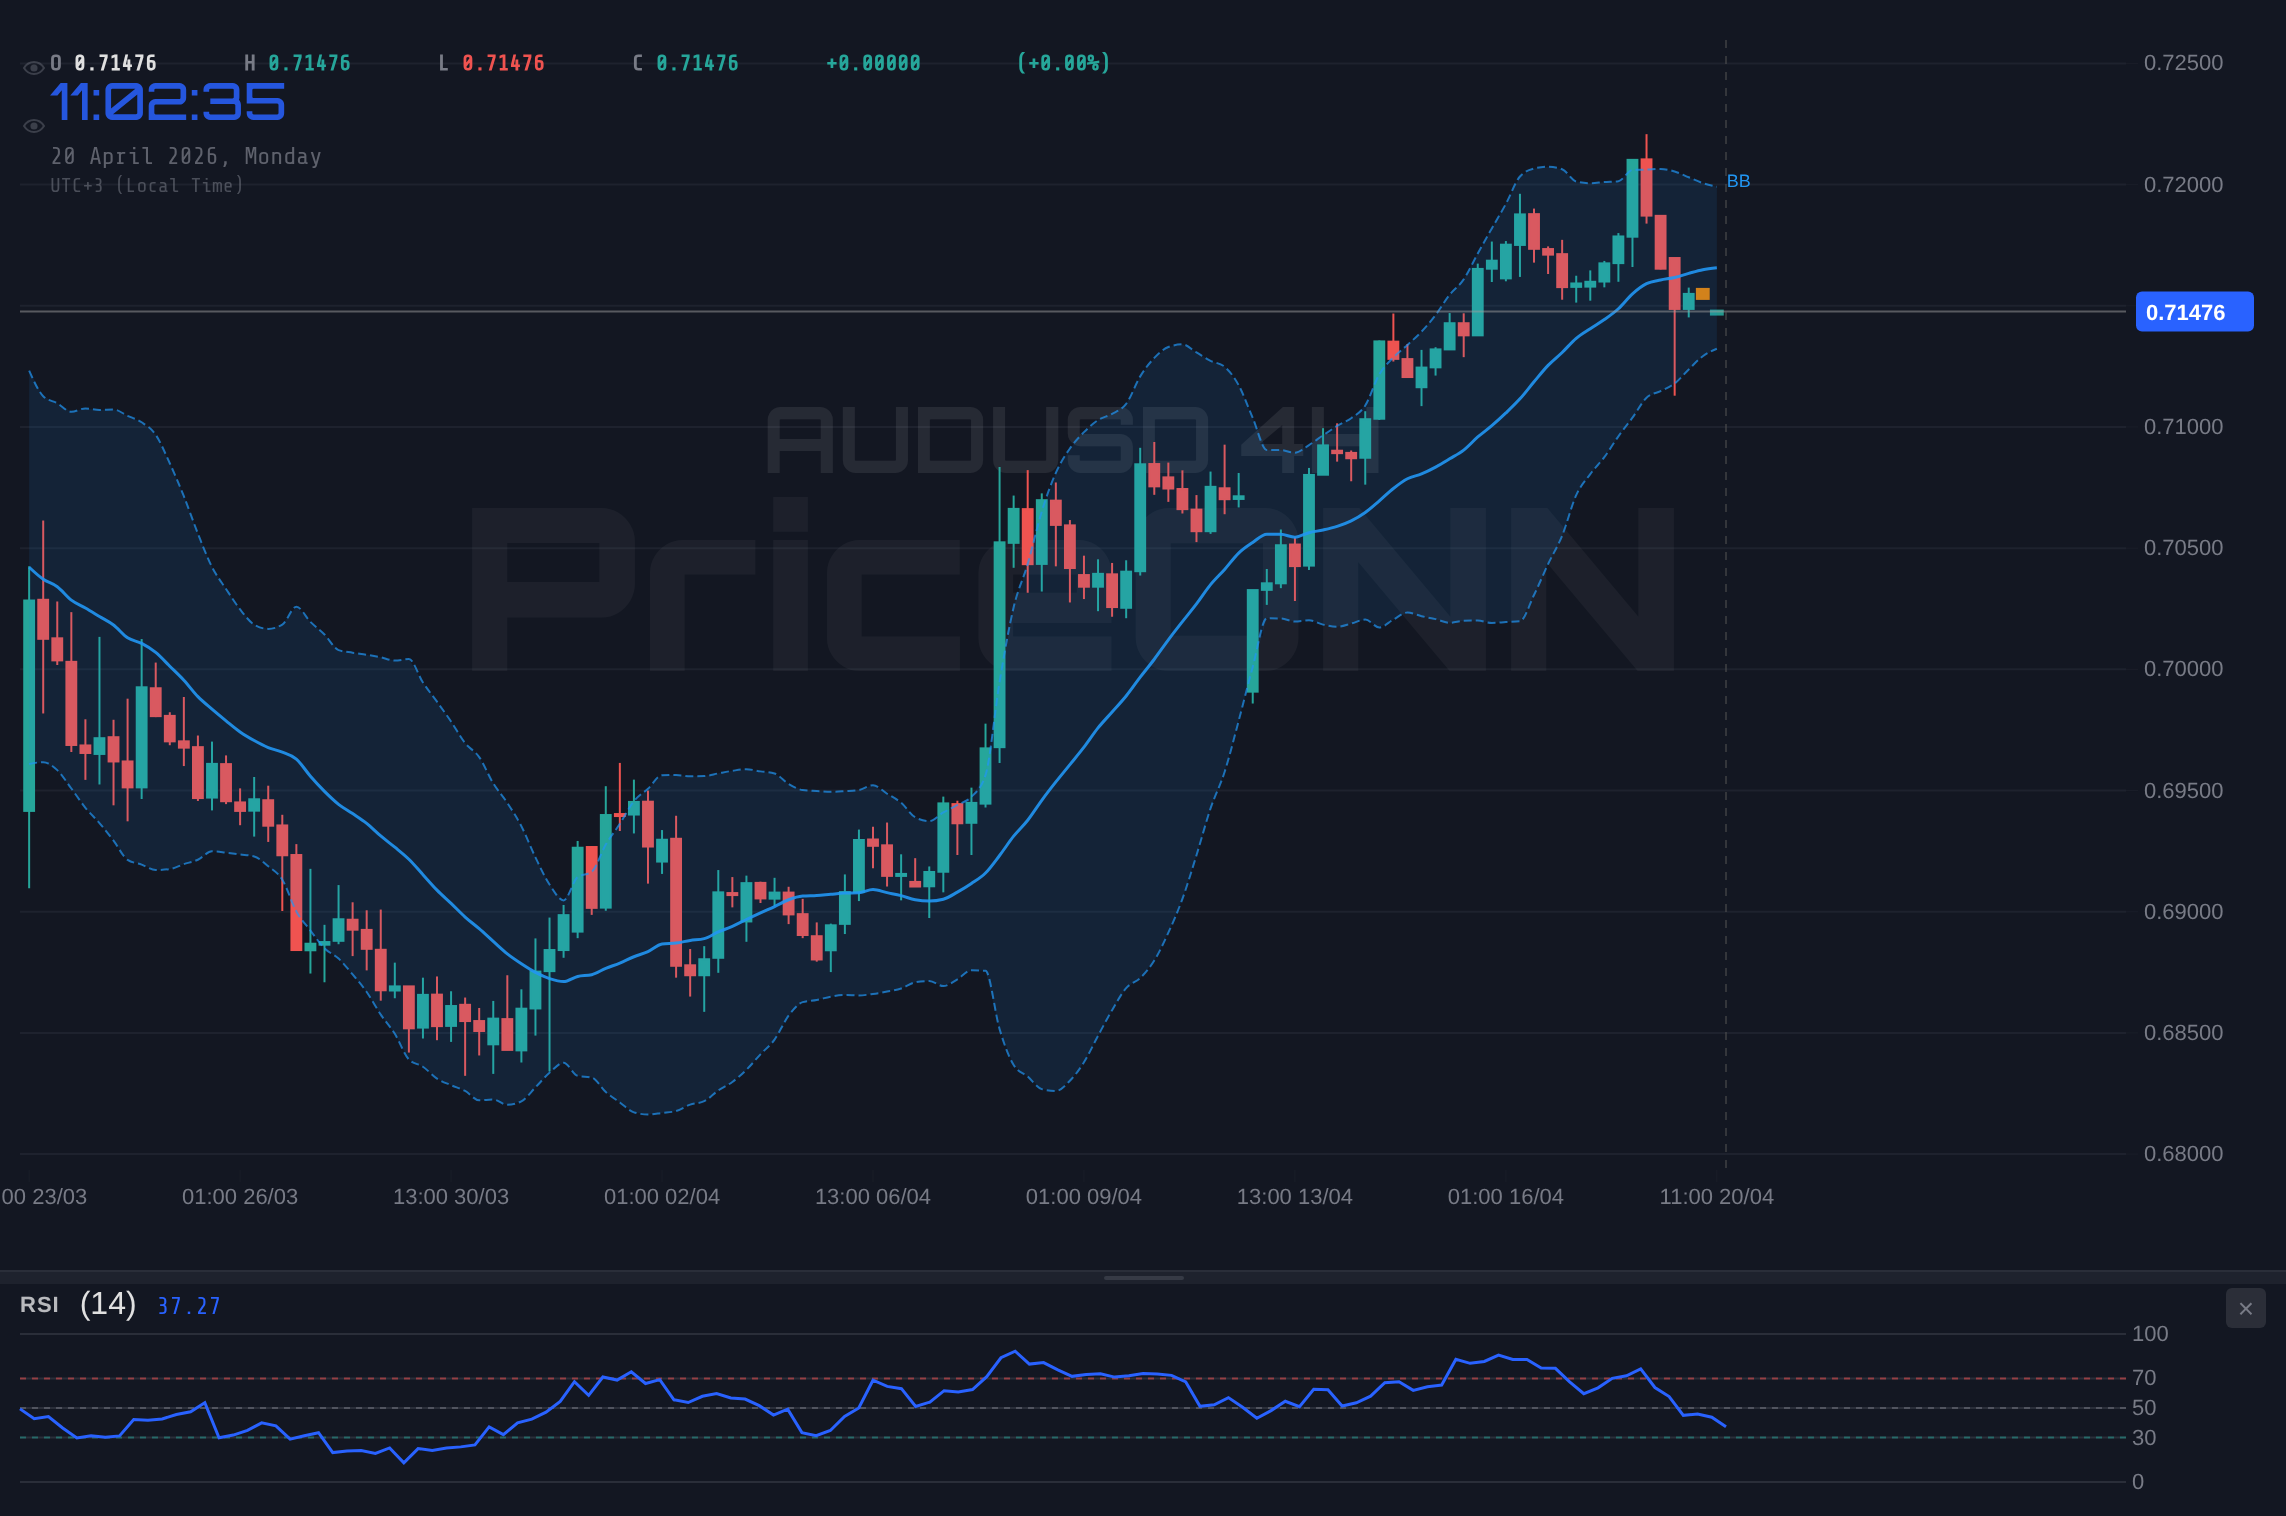Click the RSI scale label 30
This screenshot has width=2286, height=1516.
pos(2144,1438)
